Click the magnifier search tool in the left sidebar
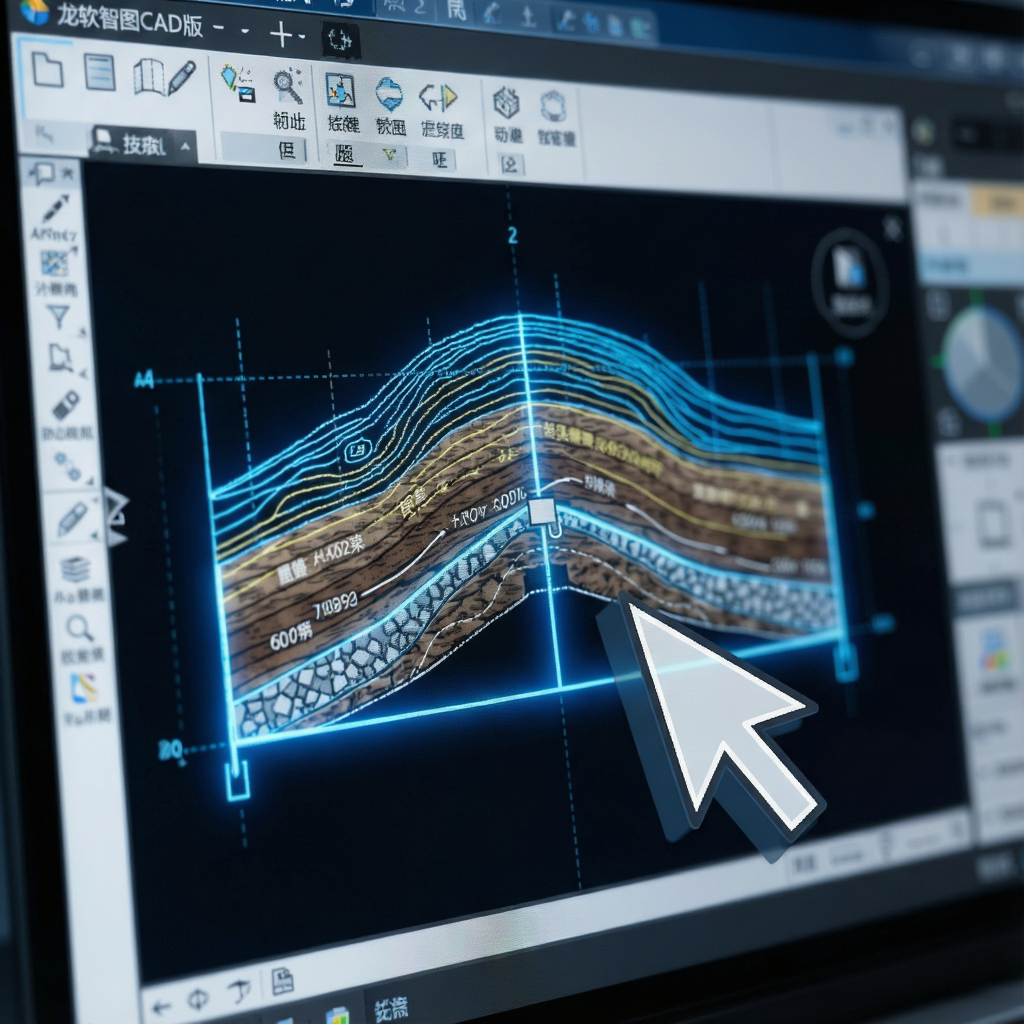 tap(80, 628)
